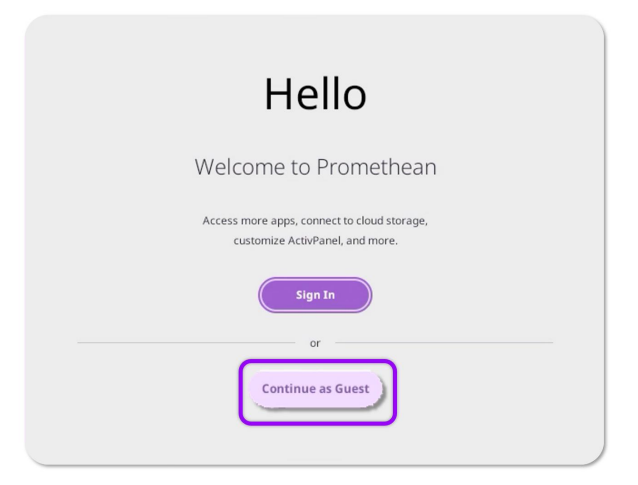Click the 'or' separator text

[315, 343]
